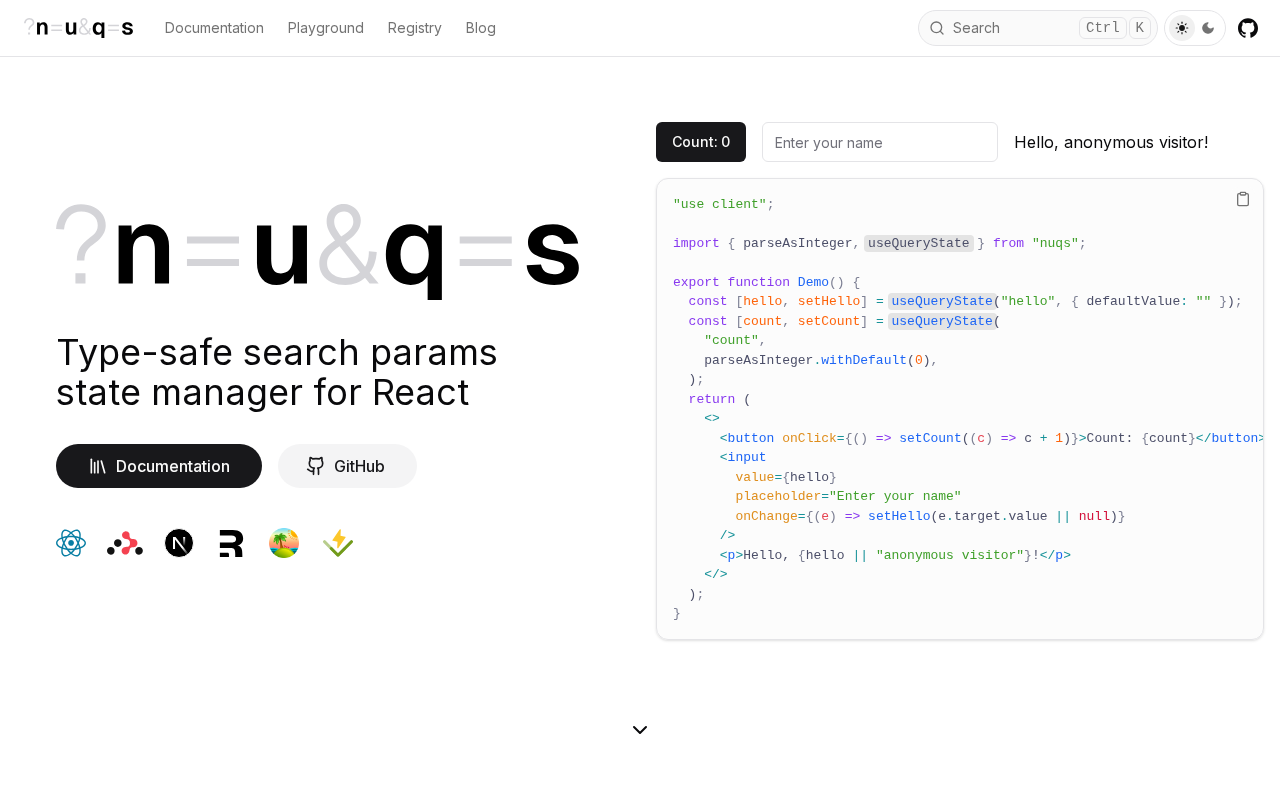Open the Playground nav link
1280x800 pixels.
[326, 28]
